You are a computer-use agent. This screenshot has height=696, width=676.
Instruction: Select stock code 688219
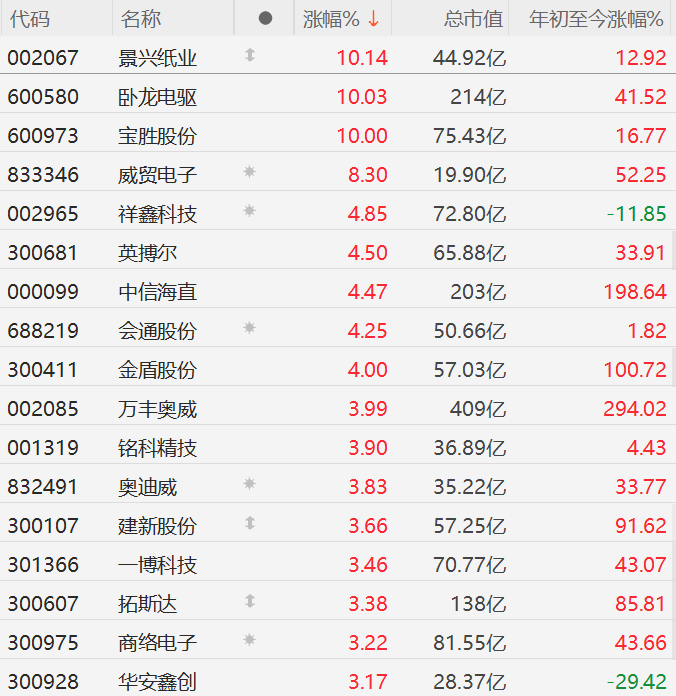point(43,331)
